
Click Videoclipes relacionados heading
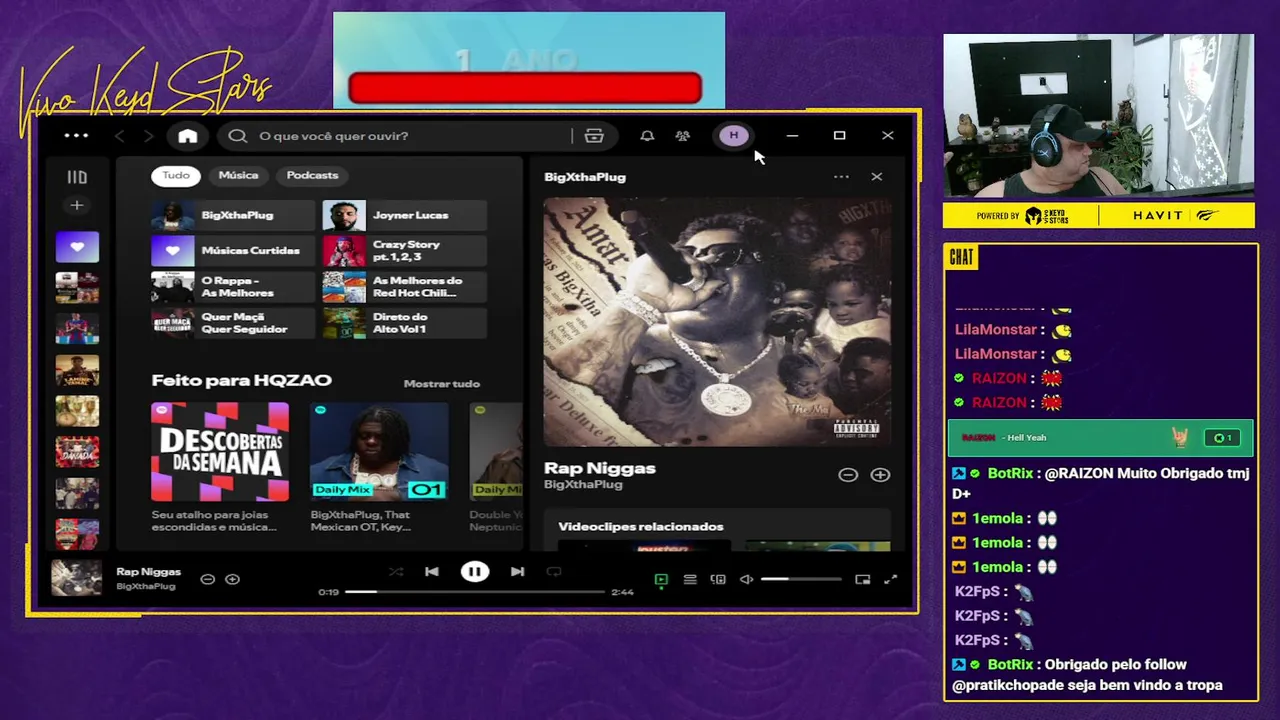tap(641, 527)
